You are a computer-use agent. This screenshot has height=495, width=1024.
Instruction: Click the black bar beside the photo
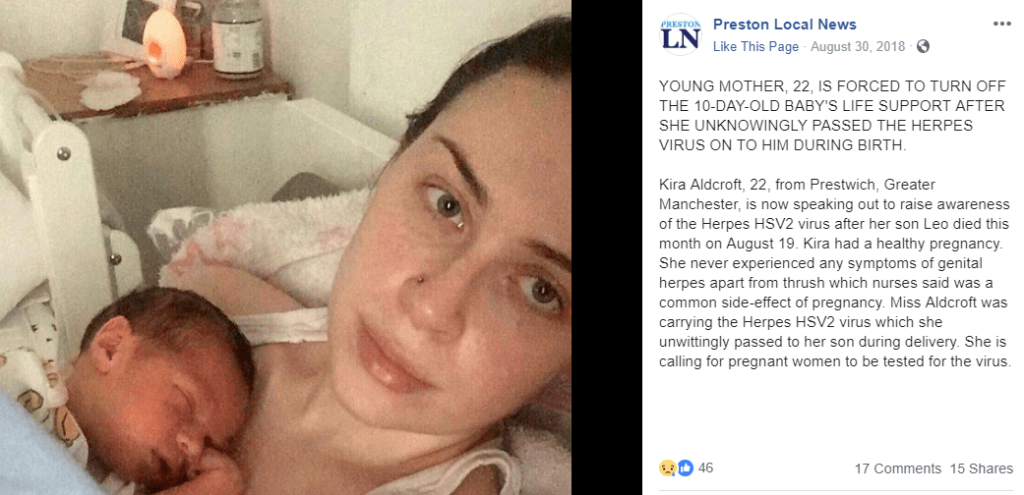point(607,248)
